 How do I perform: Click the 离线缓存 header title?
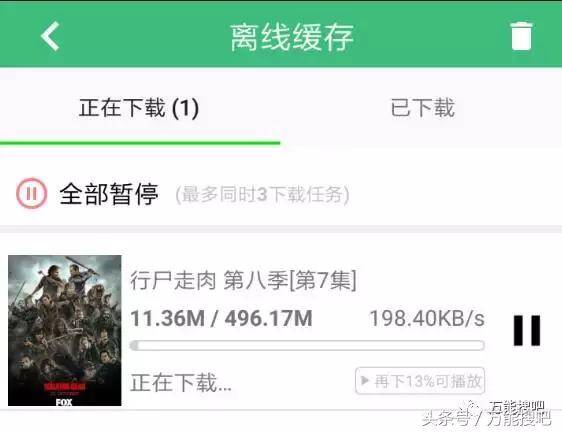pyautogui.click(x=292, y=37)
